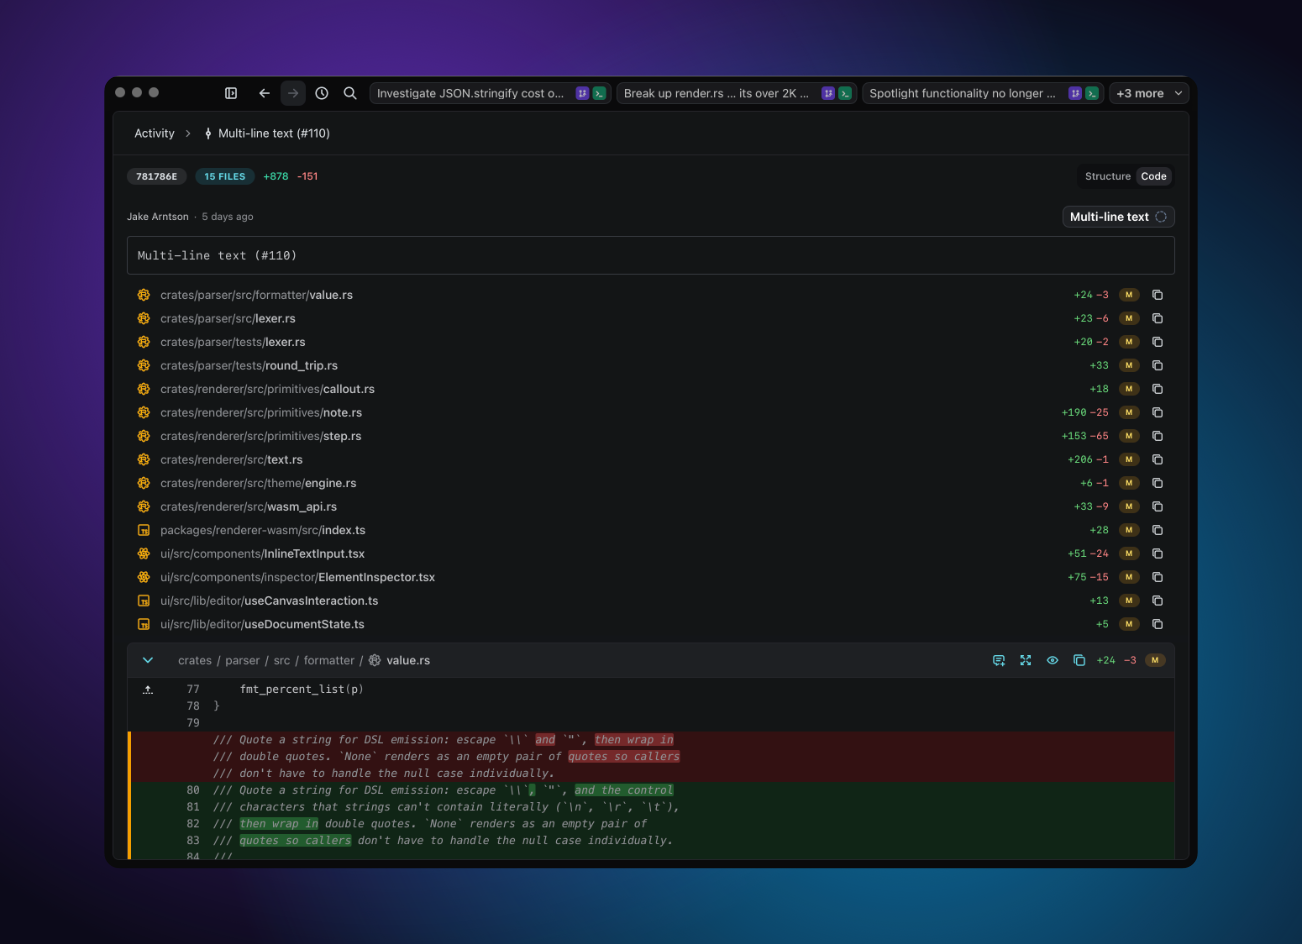Screen dimensions: 1302x944
Task: Copy path of note.rs
Action: (x=1157, y=412)
